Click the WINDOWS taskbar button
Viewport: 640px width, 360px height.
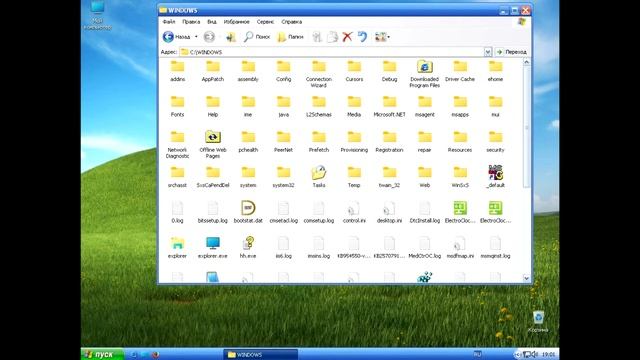click(260, 354)
